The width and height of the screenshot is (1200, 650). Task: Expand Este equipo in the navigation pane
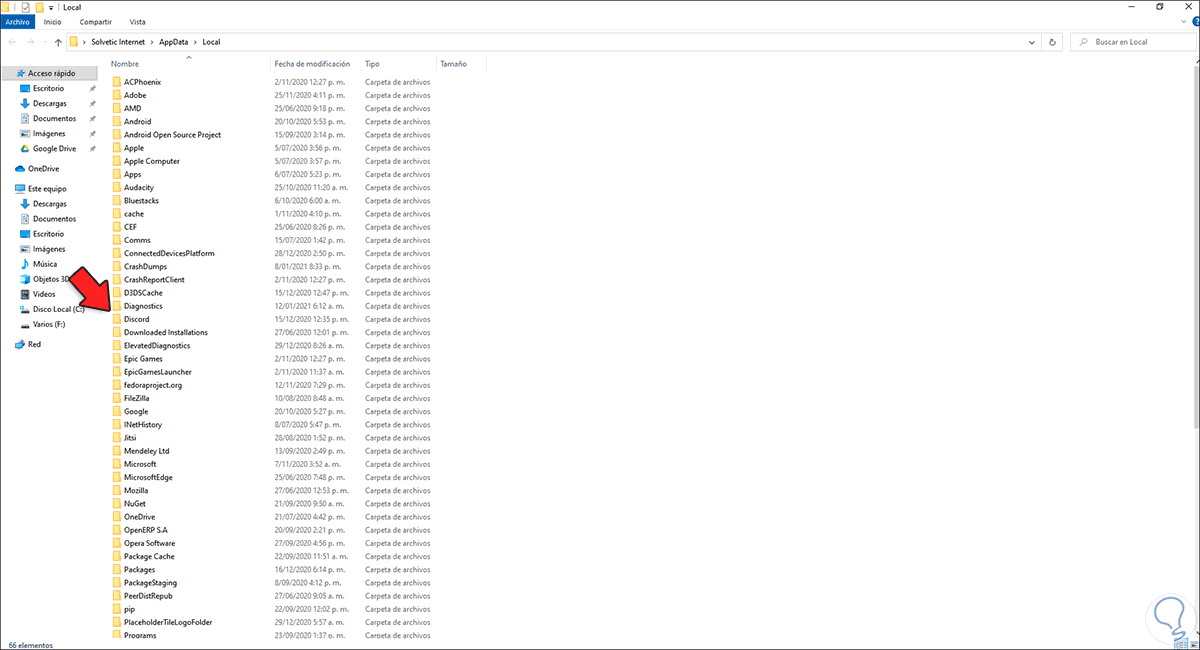[8, 188]
